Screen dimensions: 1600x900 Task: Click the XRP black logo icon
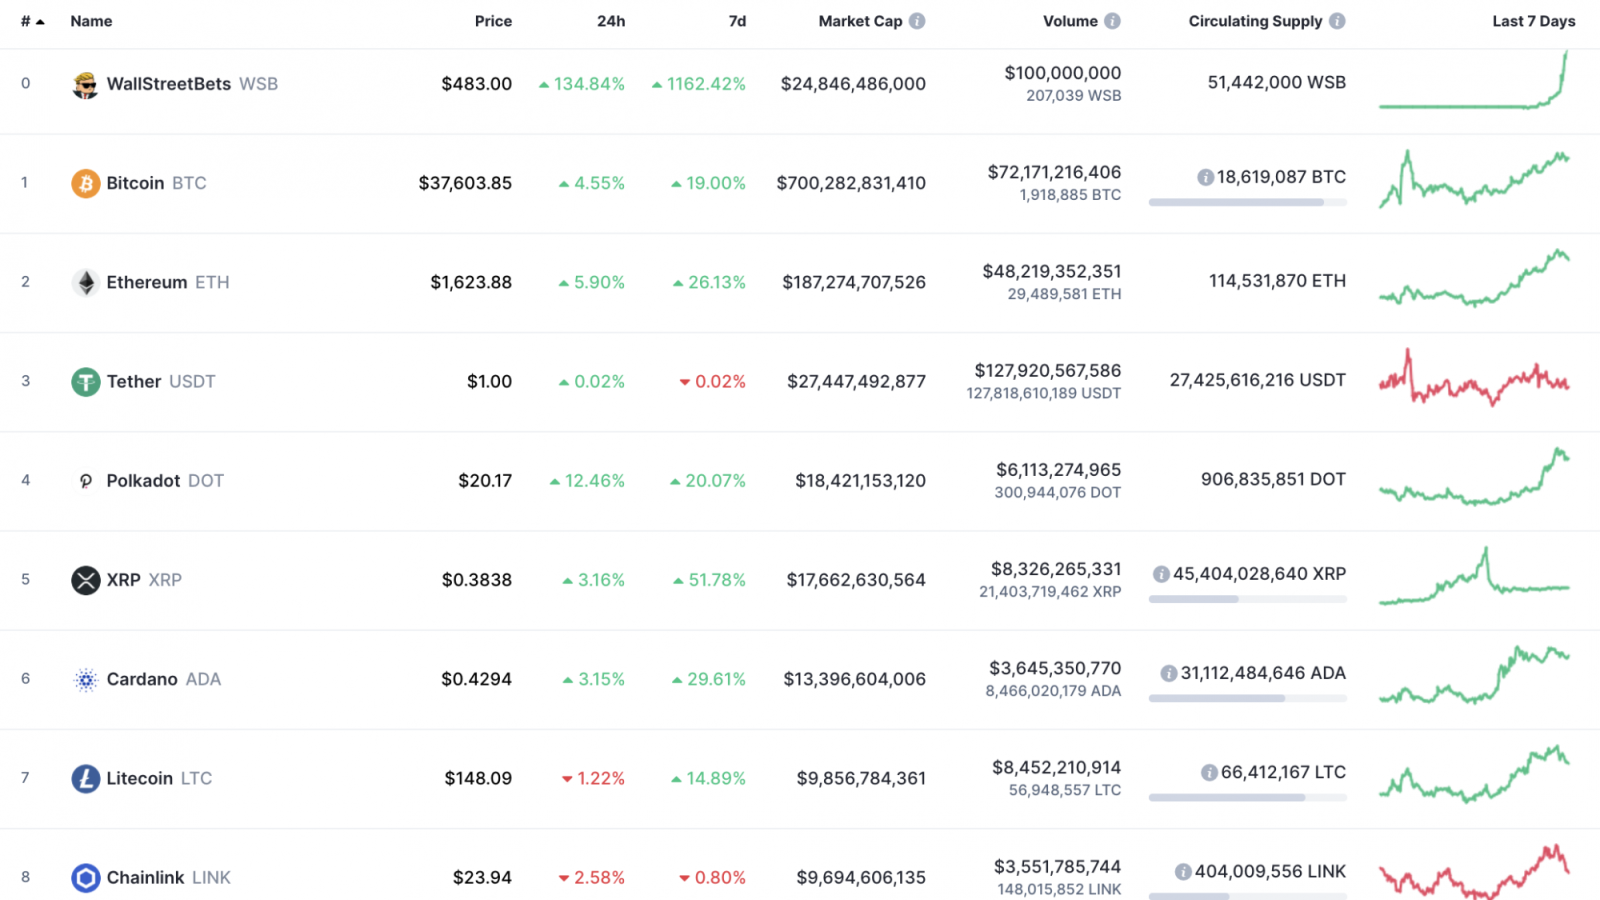86,580
